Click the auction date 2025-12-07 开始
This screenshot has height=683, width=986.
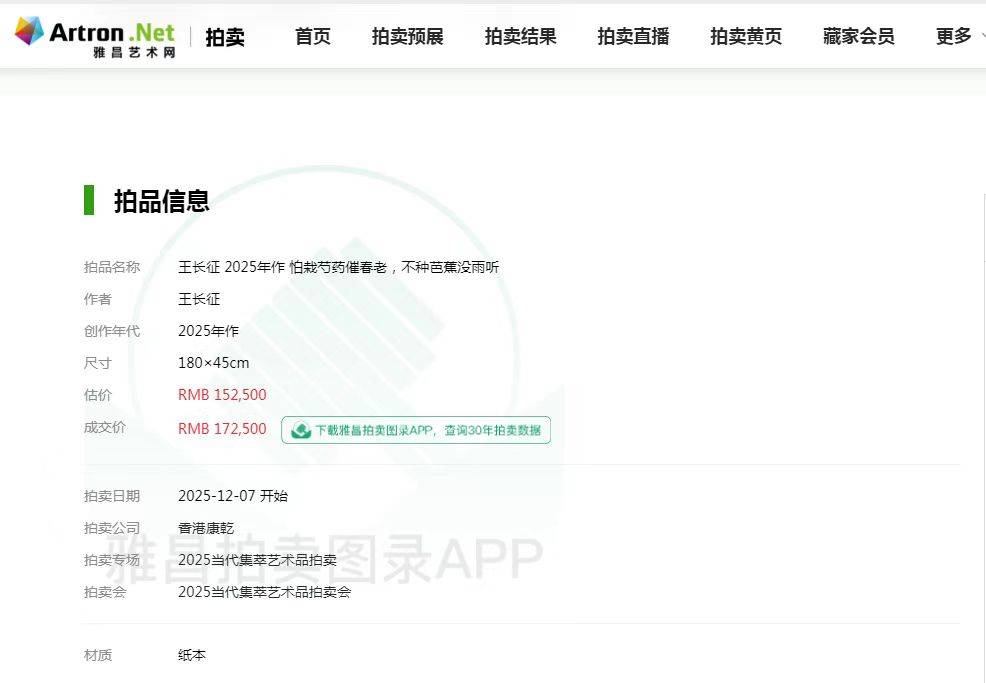pos(232,496)
